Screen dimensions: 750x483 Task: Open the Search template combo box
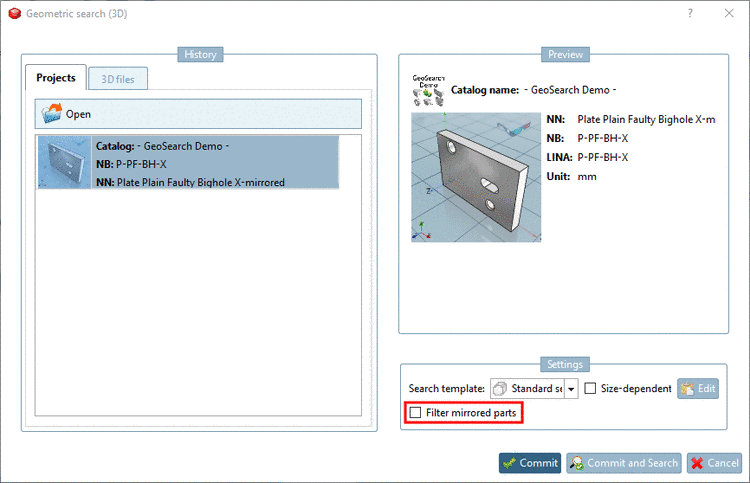point(534,388)
